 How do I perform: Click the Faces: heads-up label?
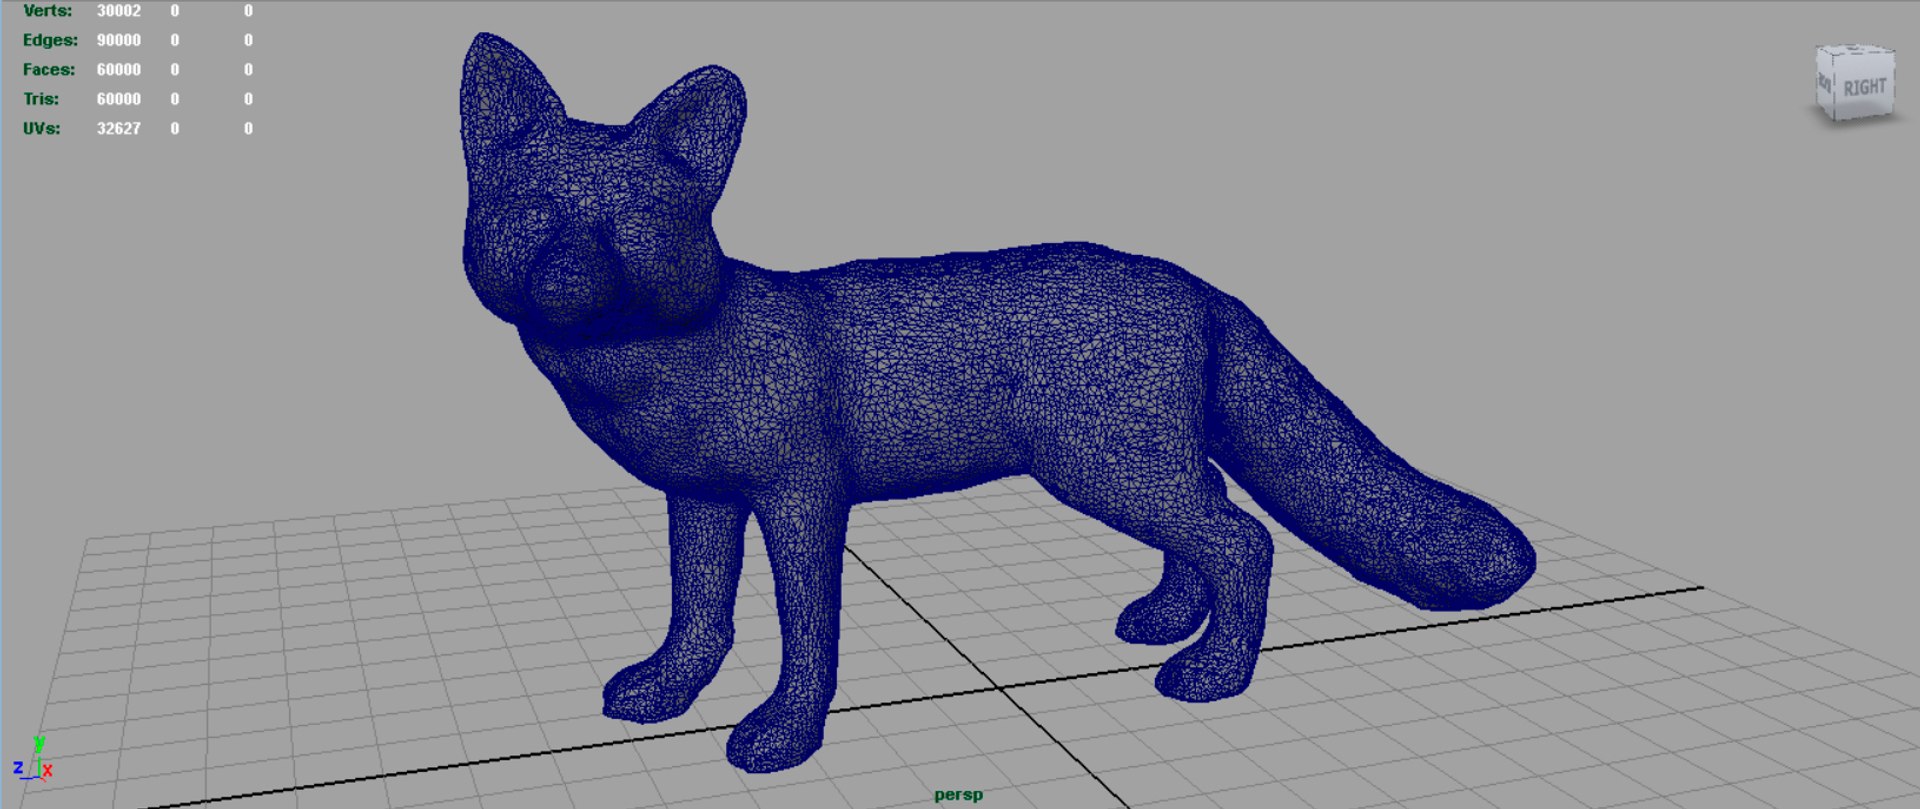click(x=49, y=69)
